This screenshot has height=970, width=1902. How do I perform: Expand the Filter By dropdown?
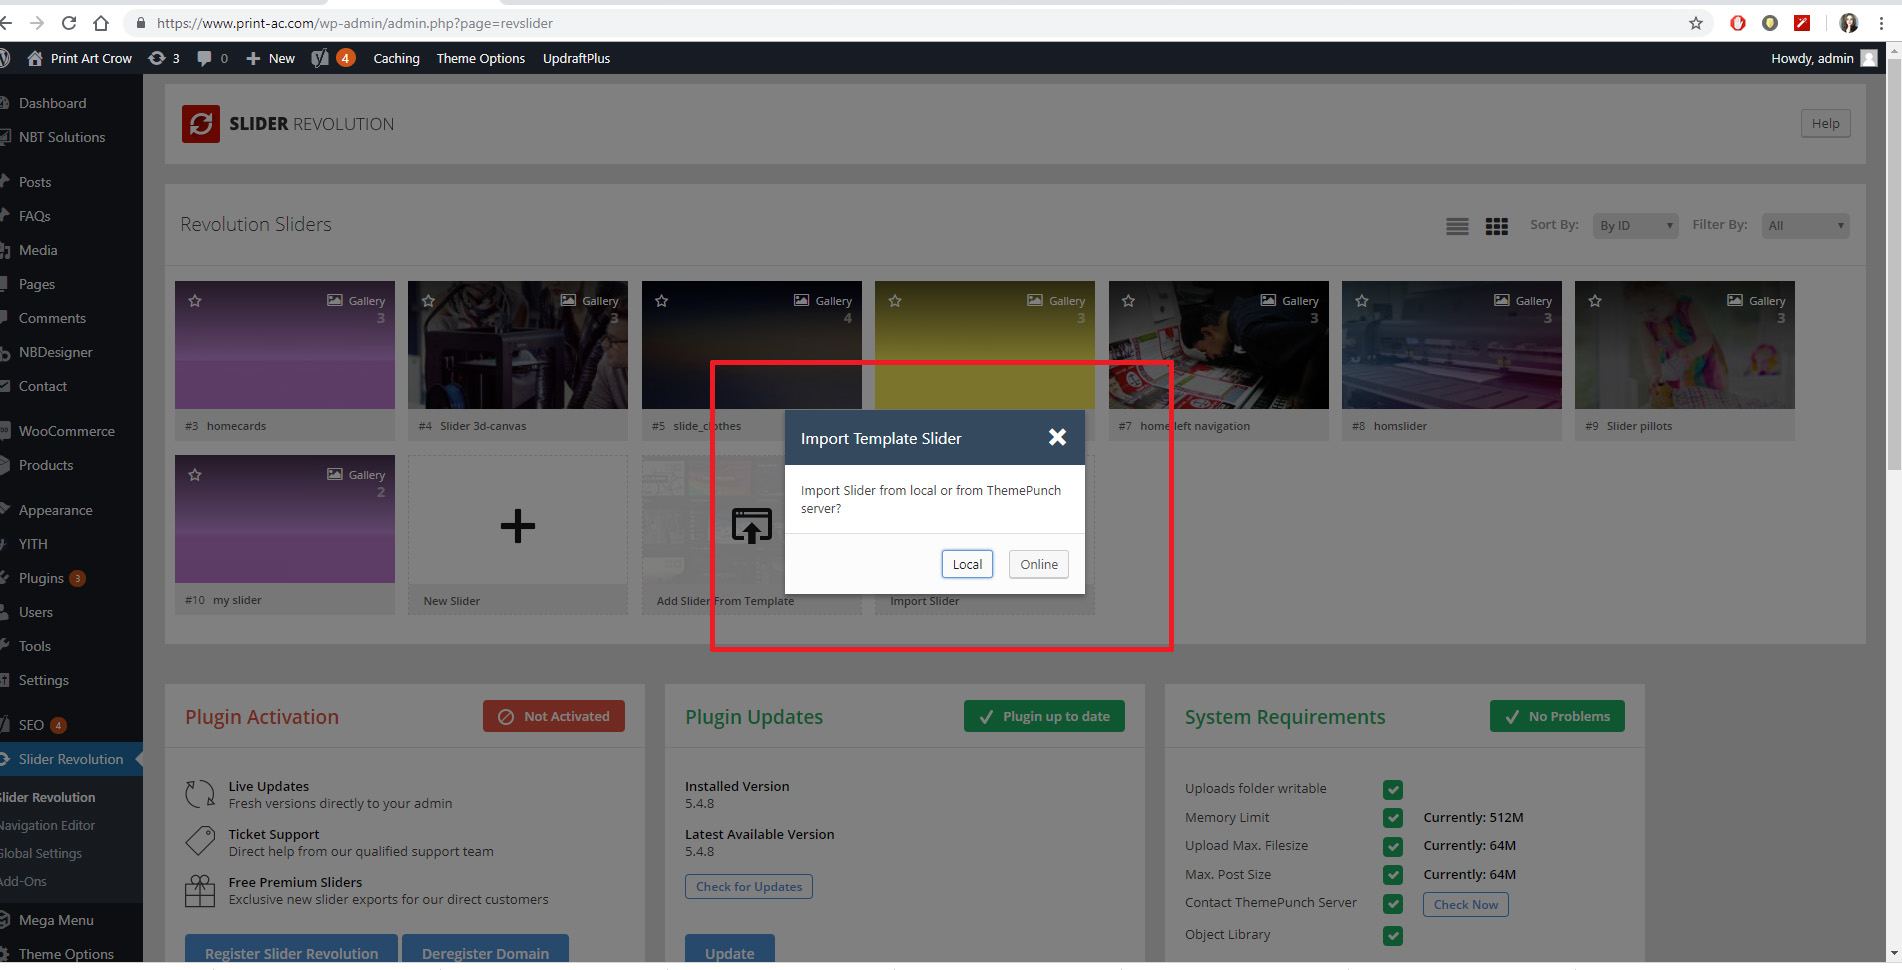coord(1805,226)
